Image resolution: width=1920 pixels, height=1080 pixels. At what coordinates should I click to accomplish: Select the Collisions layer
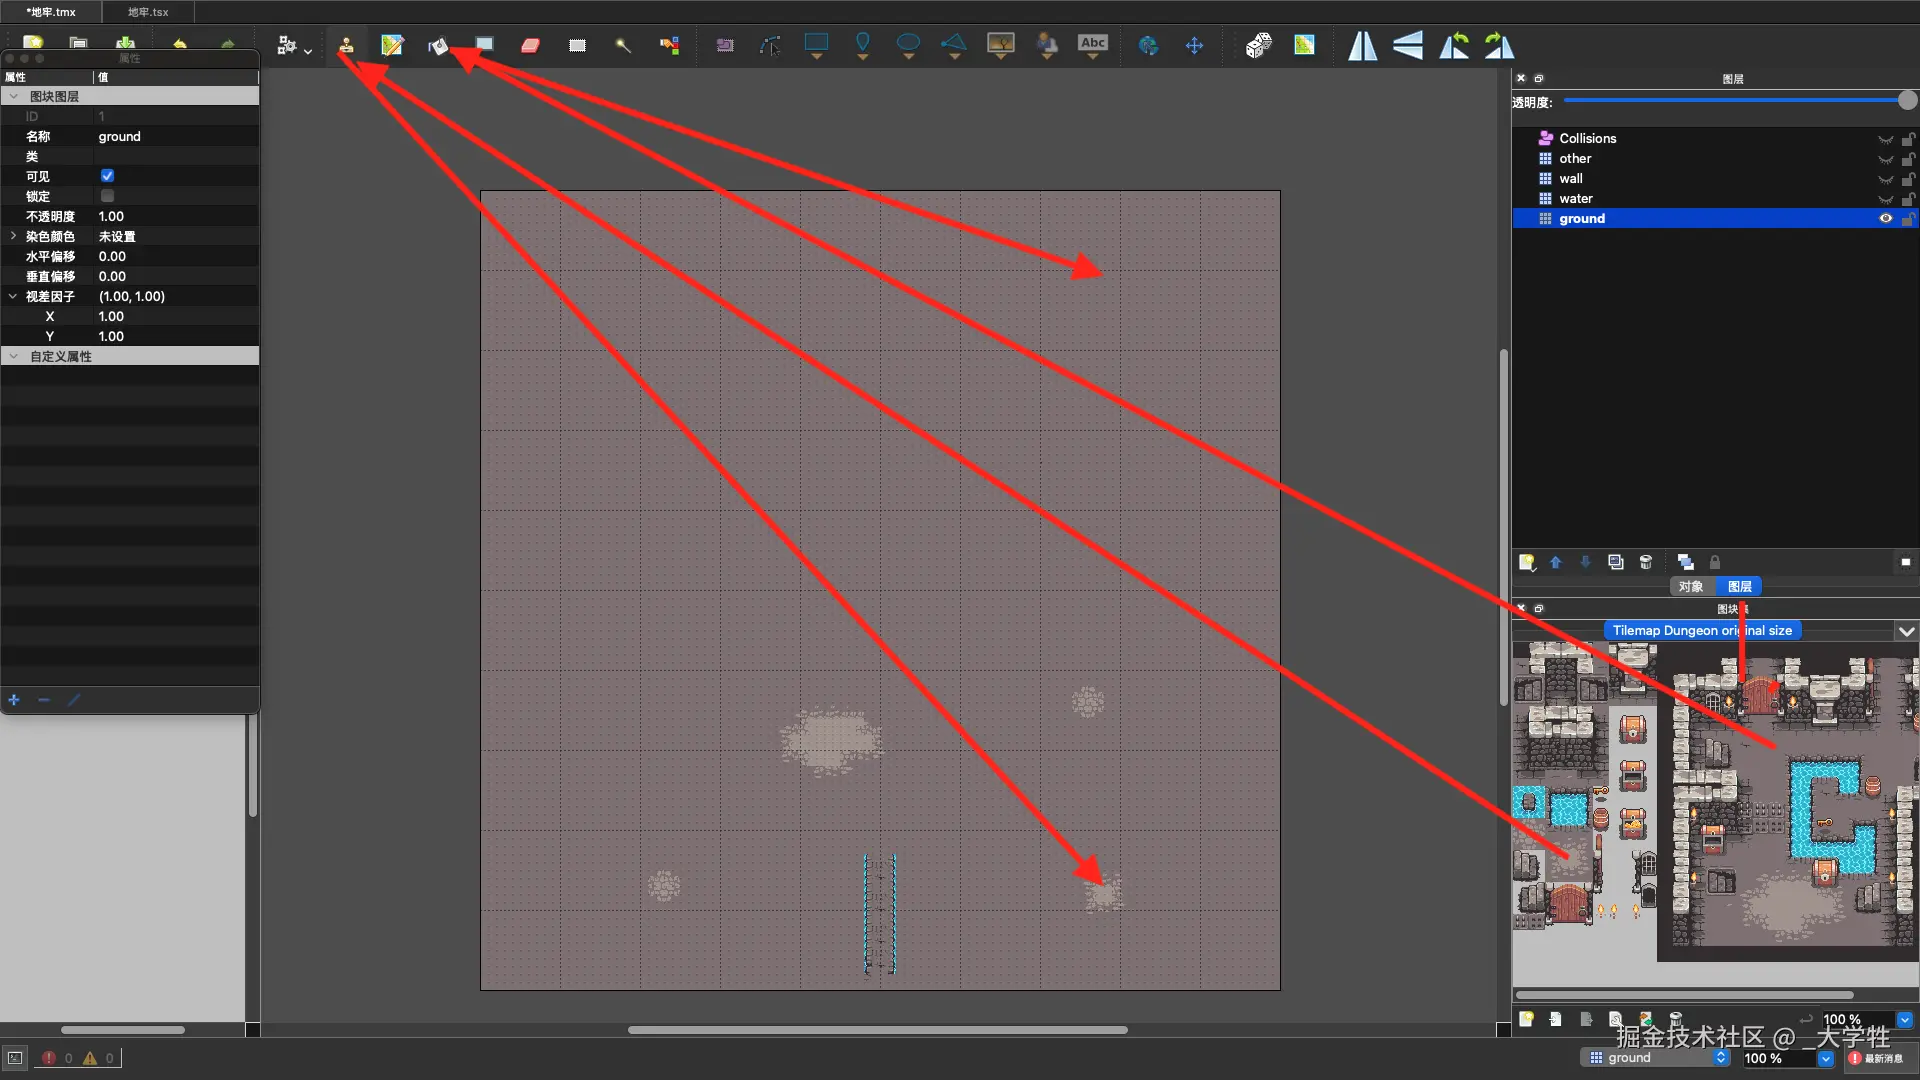pos(1587,138)
